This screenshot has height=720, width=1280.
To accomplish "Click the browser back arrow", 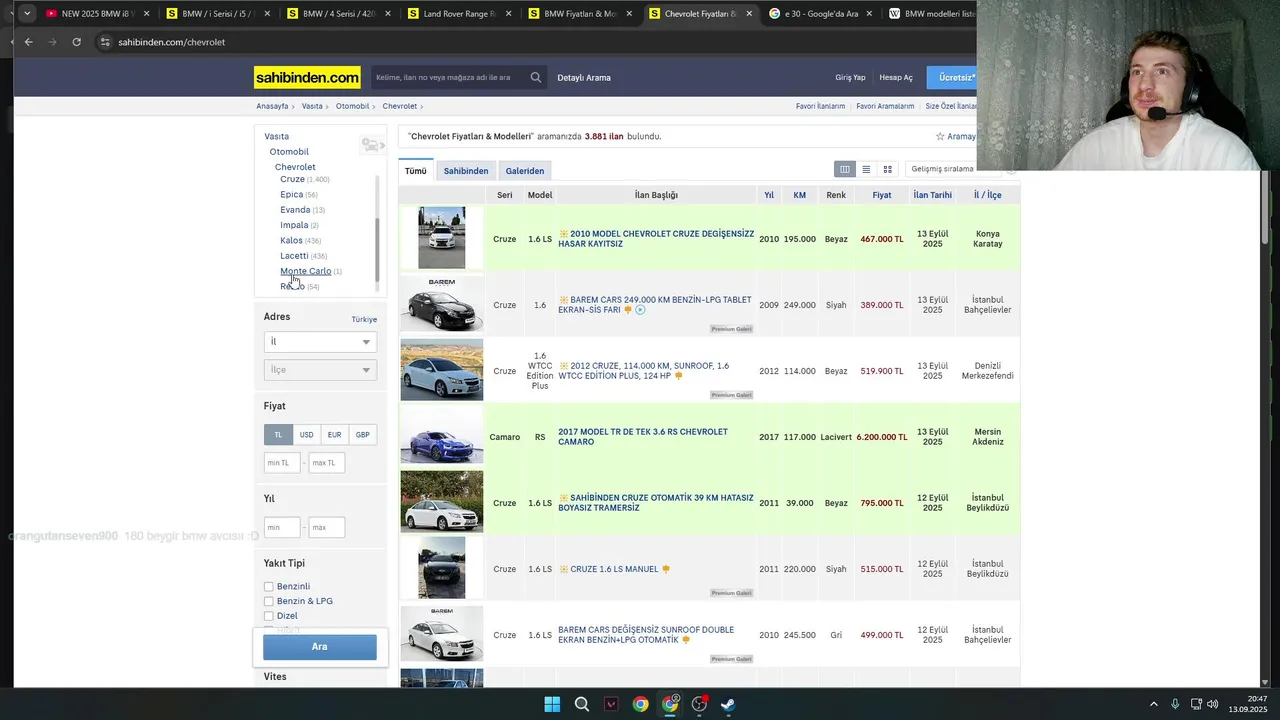I will click(28, 42).
